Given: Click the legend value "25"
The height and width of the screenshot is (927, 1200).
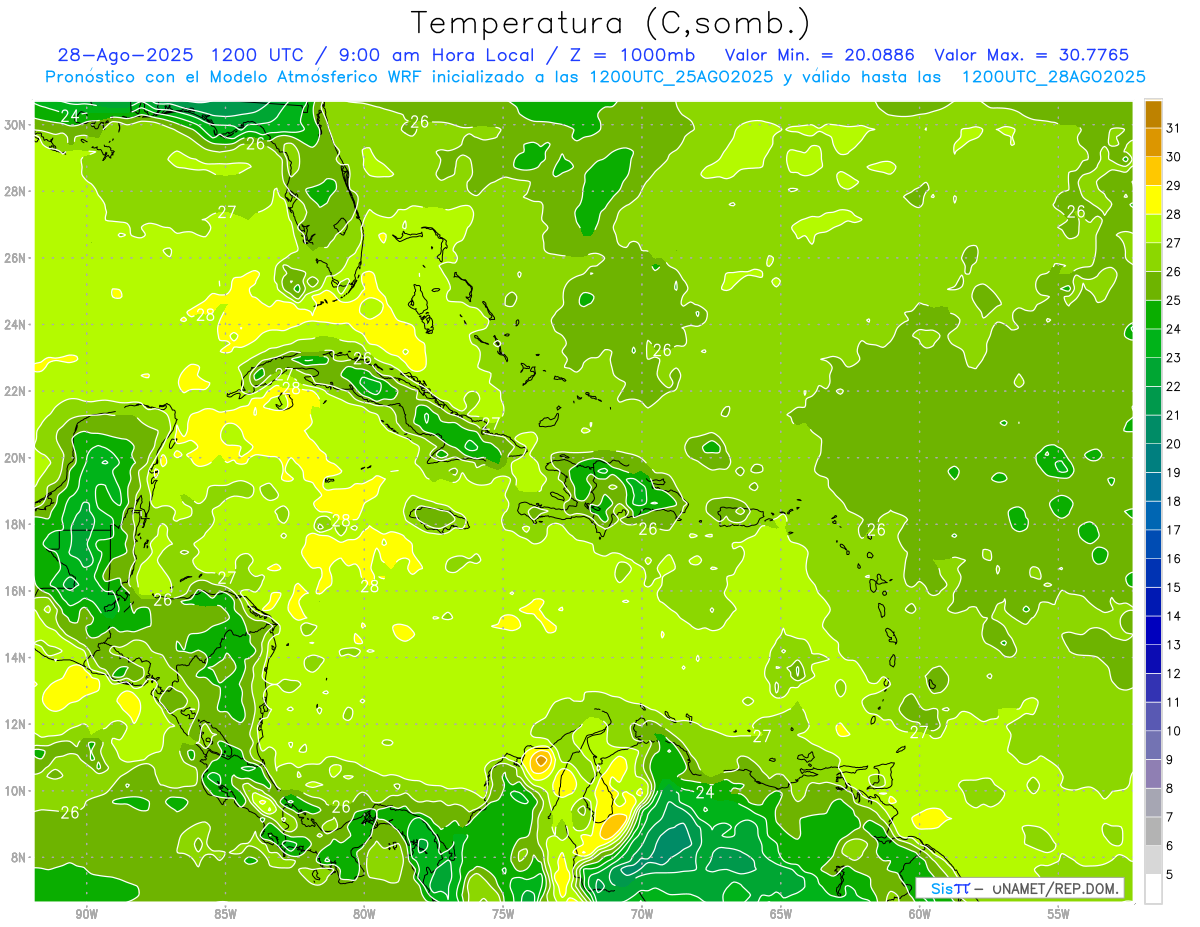Looking at the screenshot, I should pos(1174,301).
